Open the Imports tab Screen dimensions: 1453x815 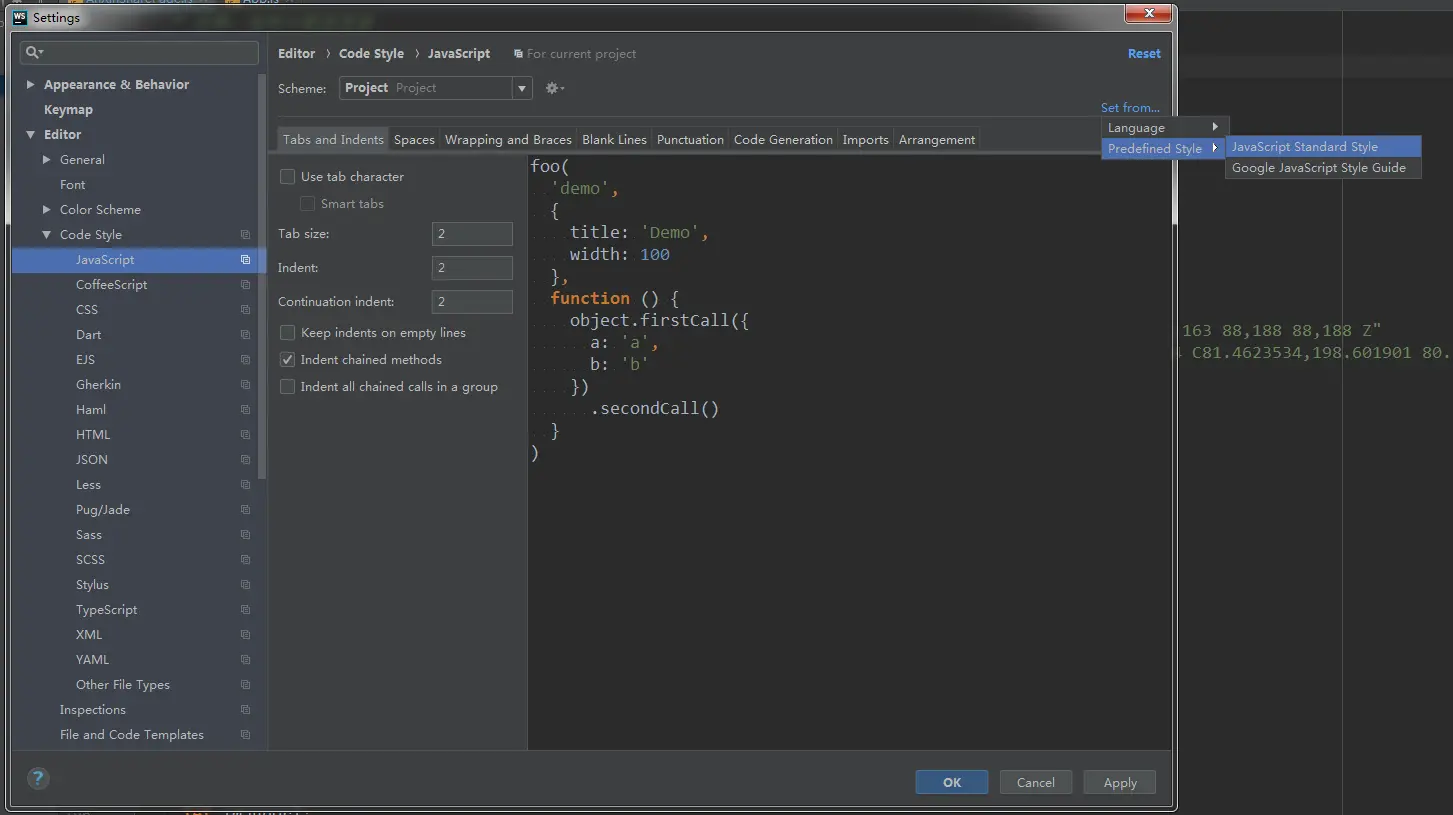[865, 140]
